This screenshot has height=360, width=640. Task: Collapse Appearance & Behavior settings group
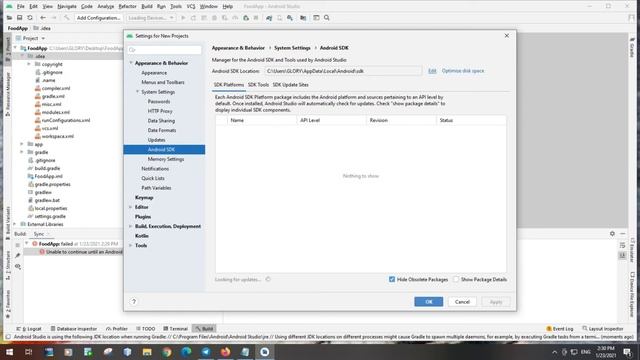click(x=131, y=63)
